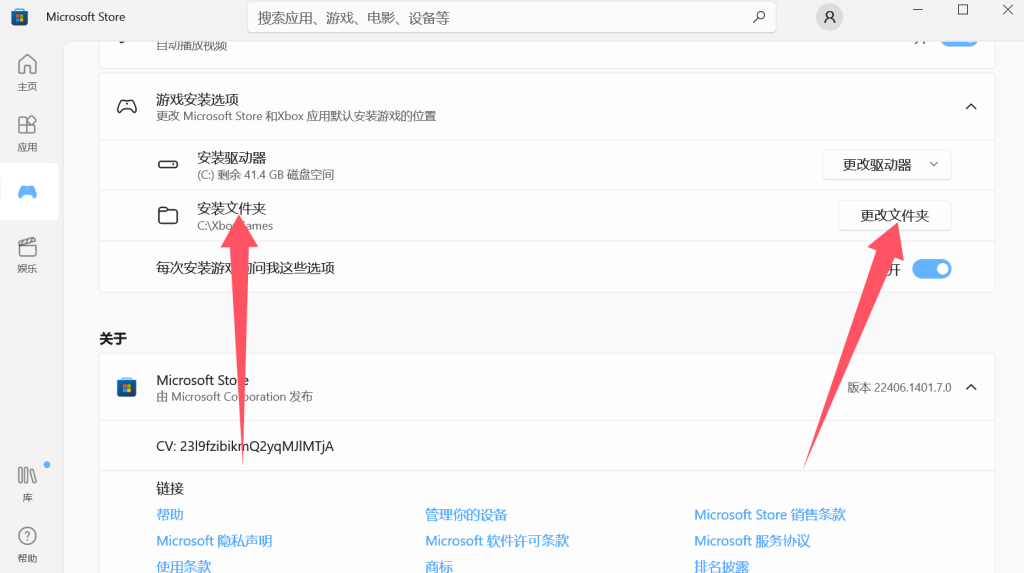Click the version text 版本 22406.1401.7.0

pyautogui.click(x=899, y=387)
